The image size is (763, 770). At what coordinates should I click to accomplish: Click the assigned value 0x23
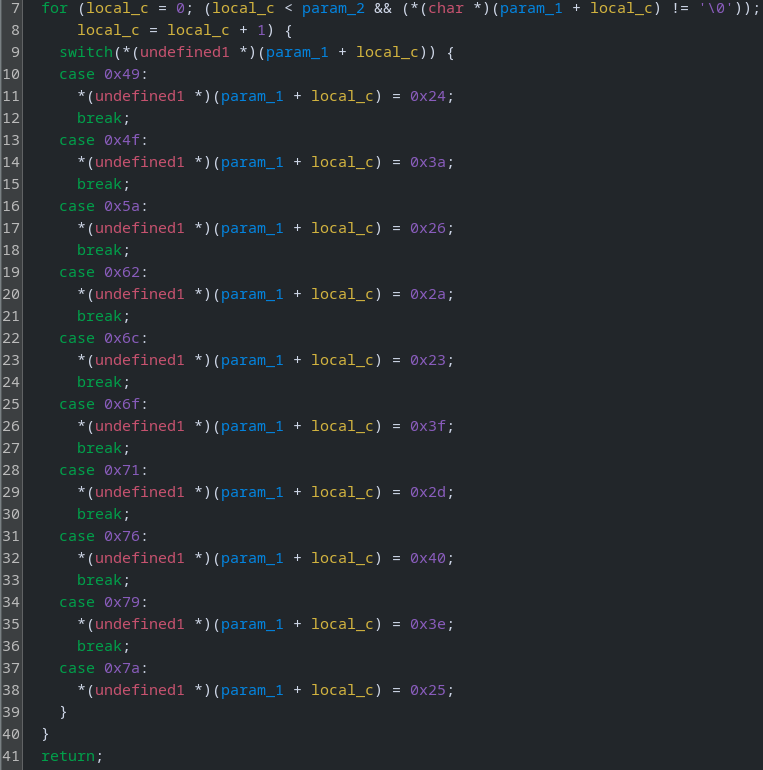tap(428, 360)
